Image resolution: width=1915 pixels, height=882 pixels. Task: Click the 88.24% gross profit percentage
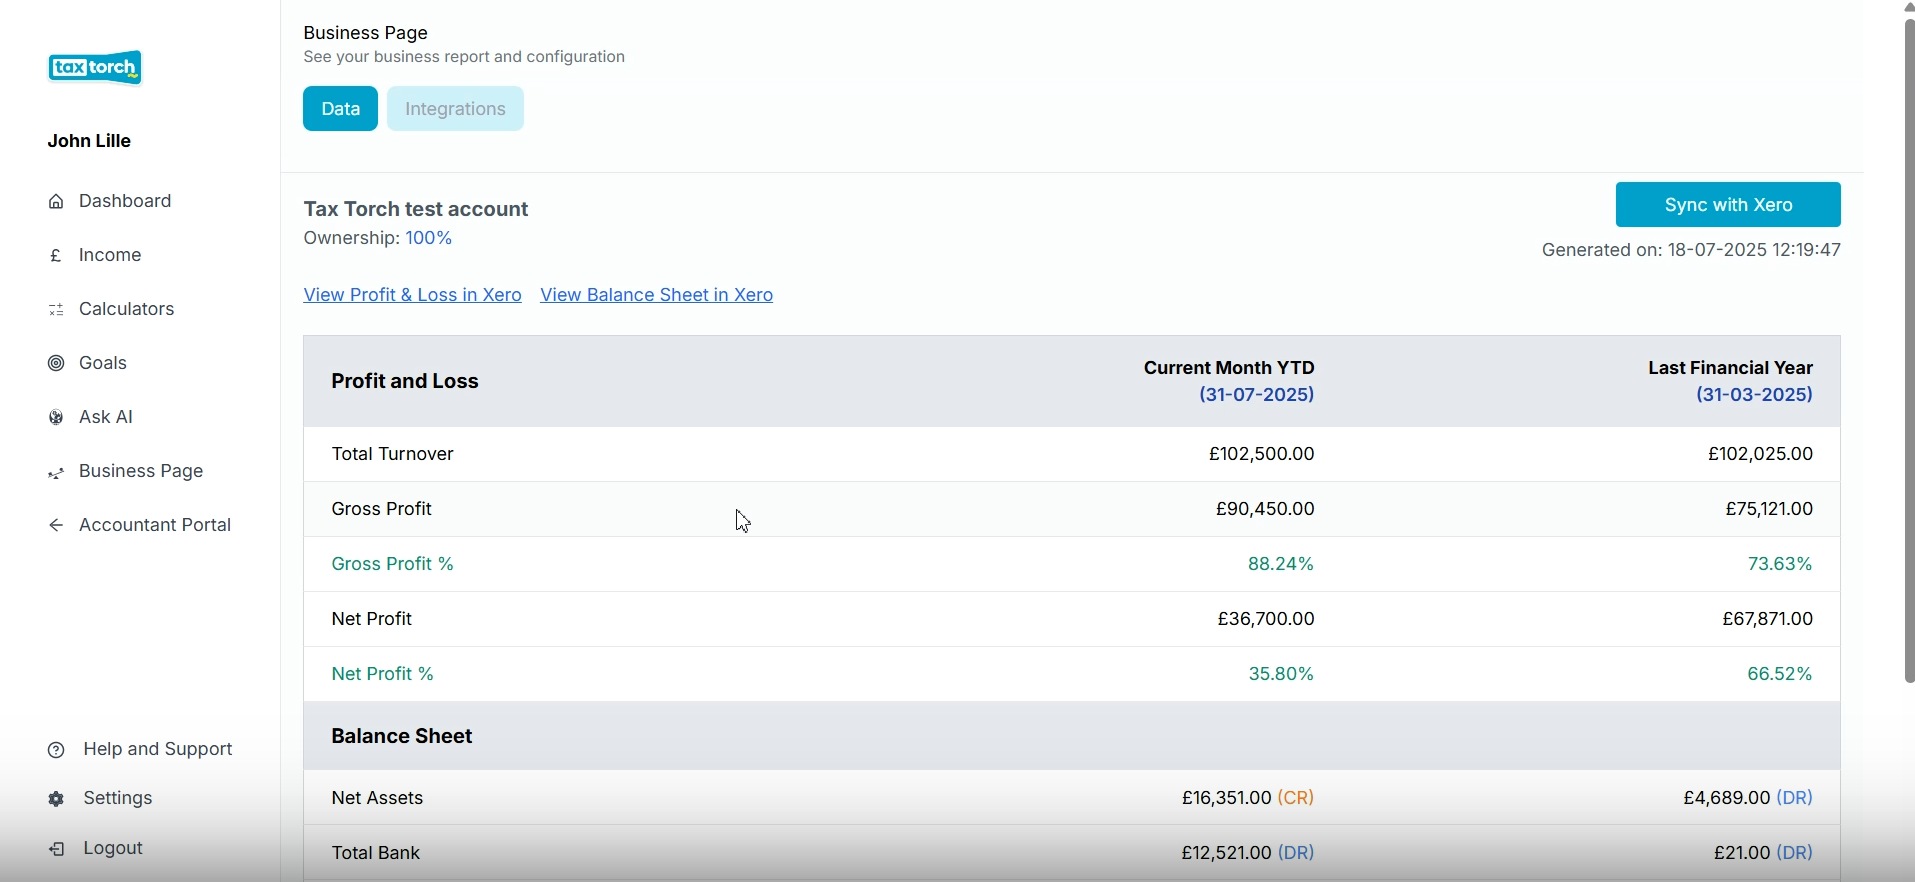pyautogui.click(x=1281, y=565)
